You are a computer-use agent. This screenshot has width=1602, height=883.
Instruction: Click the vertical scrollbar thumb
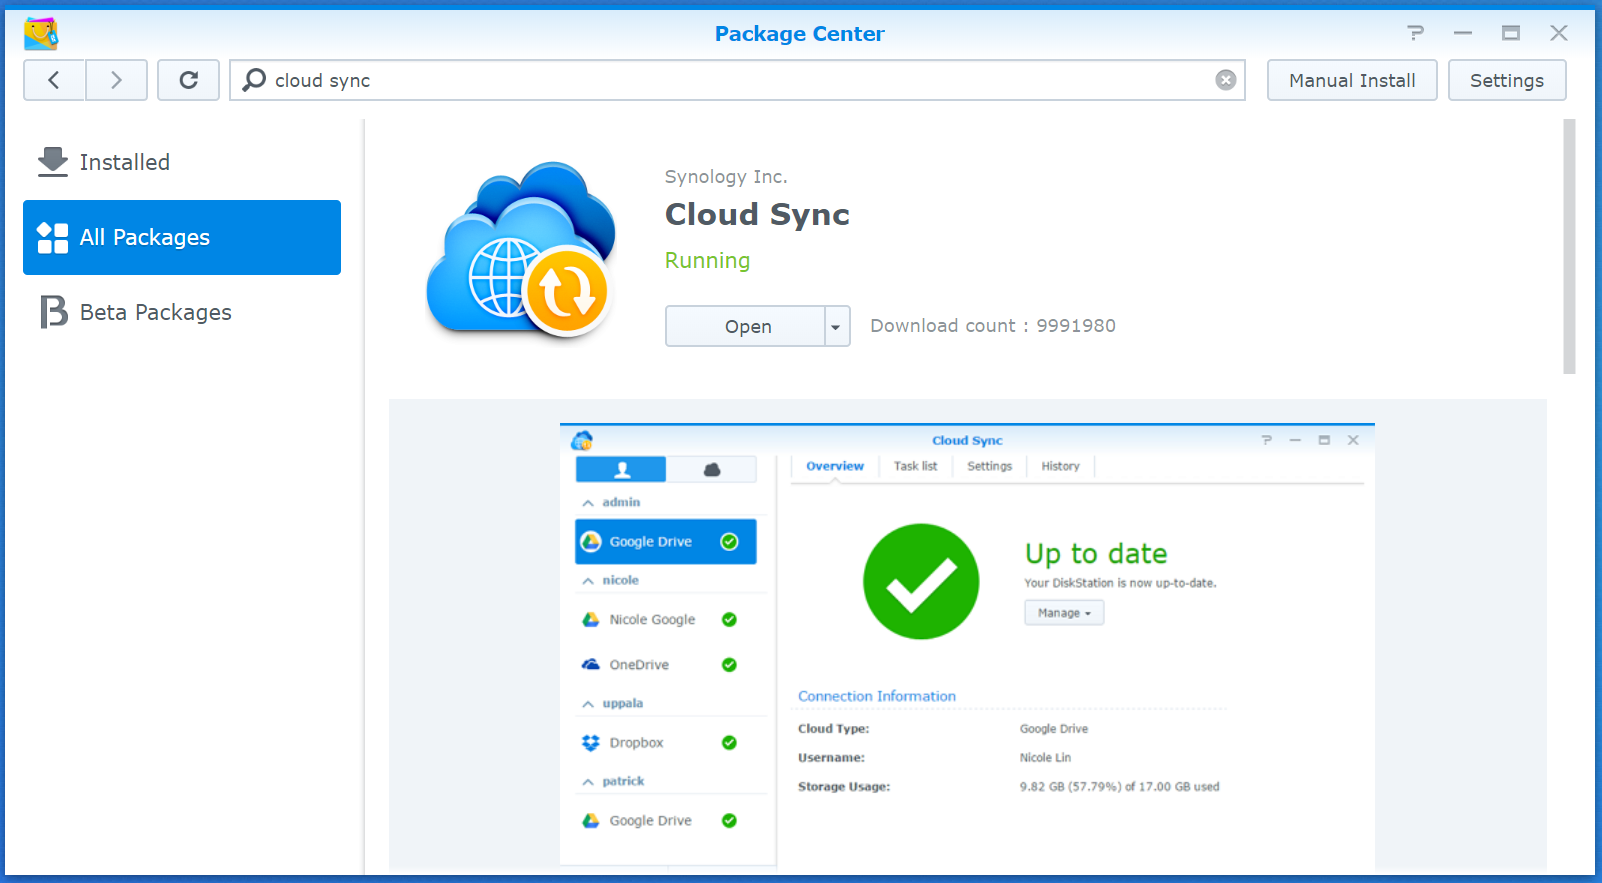tap(1569, 246)
